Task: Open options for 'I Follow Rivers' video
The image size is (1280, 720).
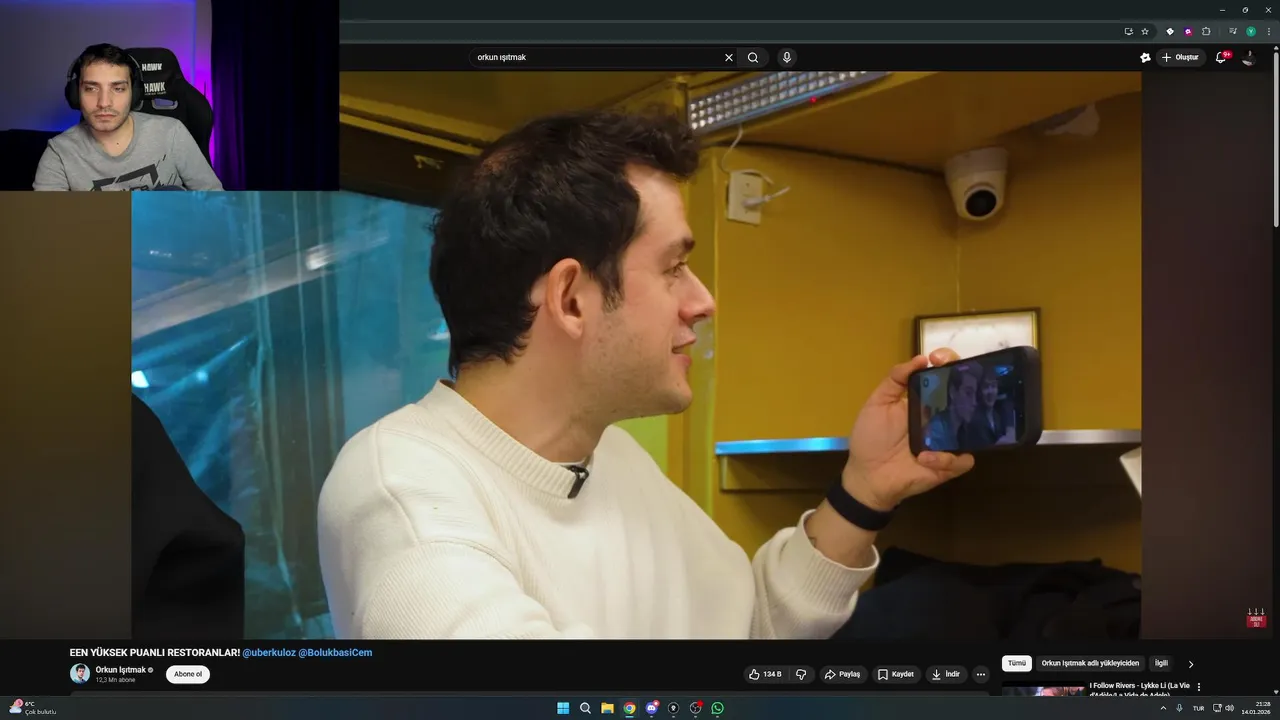Action: pos(1199,687)
